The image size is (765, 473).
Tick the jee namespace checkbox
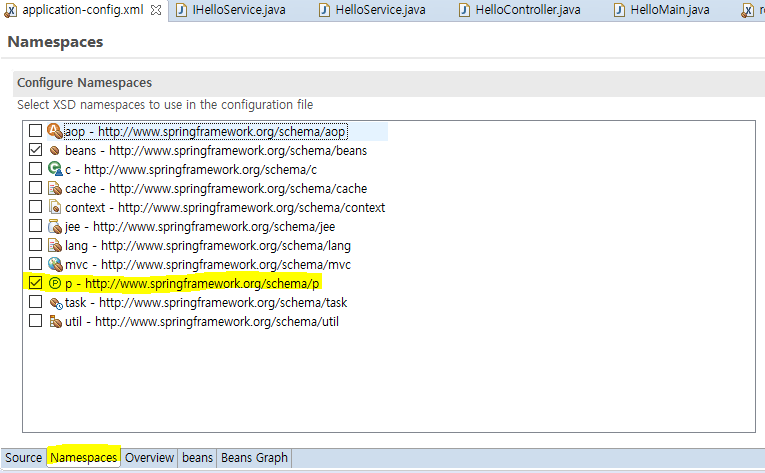[x=35, y=226]
